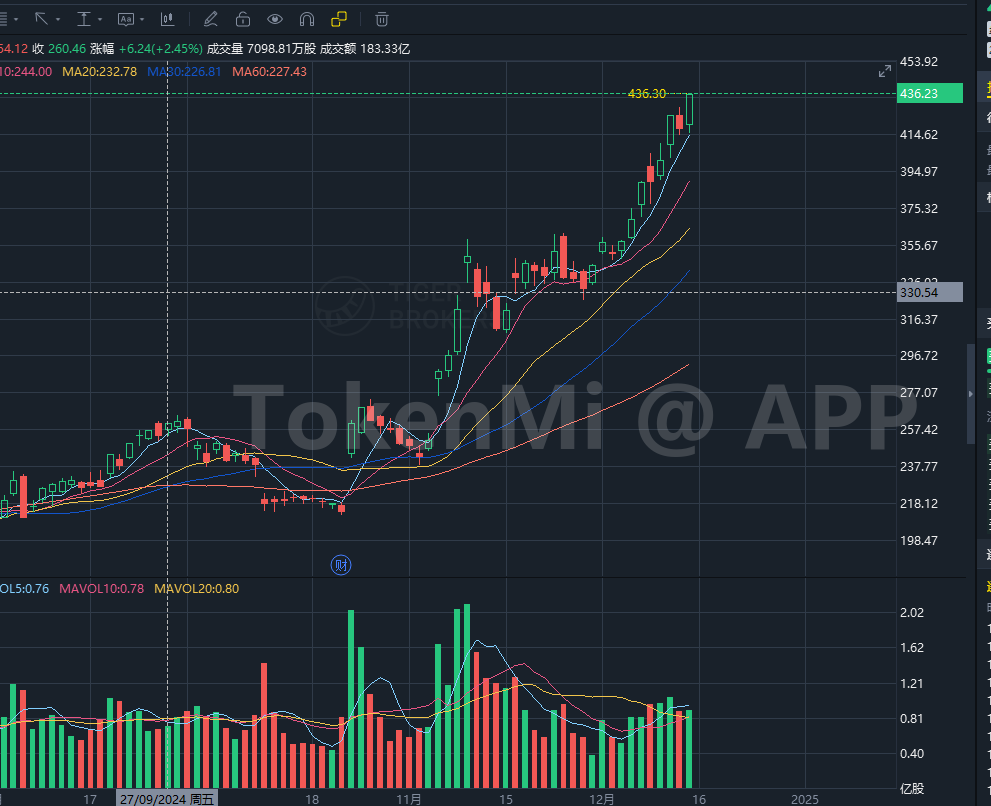Expand chart to full screen

[885, 71]
